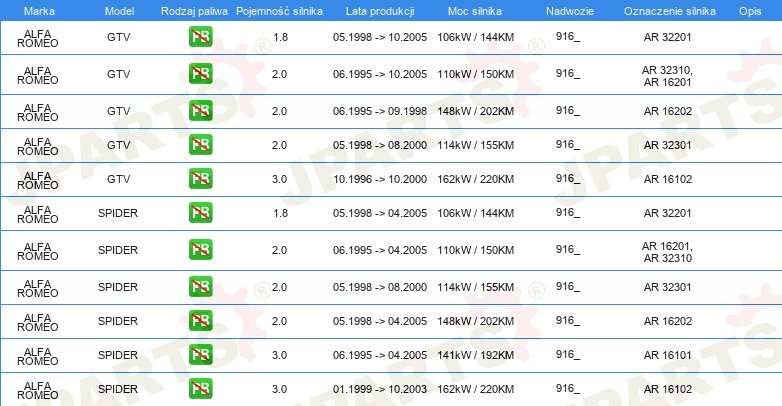Image resolution: width=782 pixels, height=406 pixels.
Task: Click the Oznaczenie silnika column header
Action: point(670,11)
